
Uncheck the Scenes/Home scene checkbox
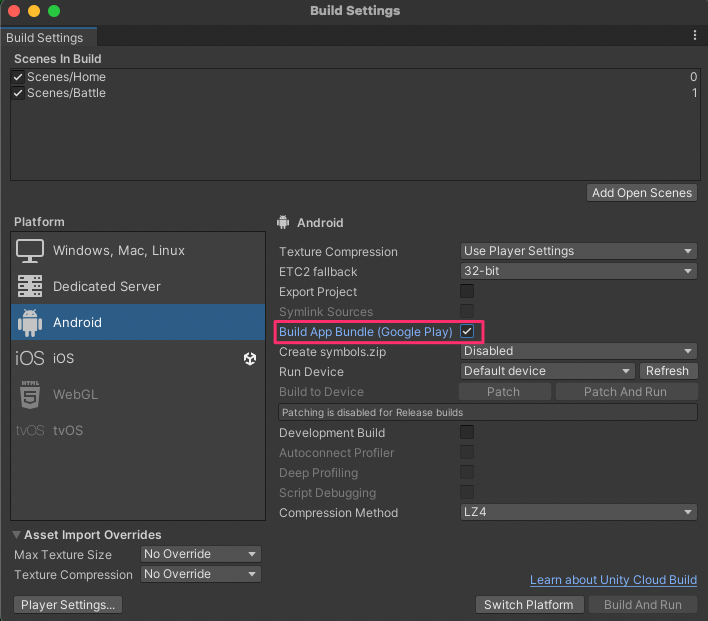(x=18, y=77)
